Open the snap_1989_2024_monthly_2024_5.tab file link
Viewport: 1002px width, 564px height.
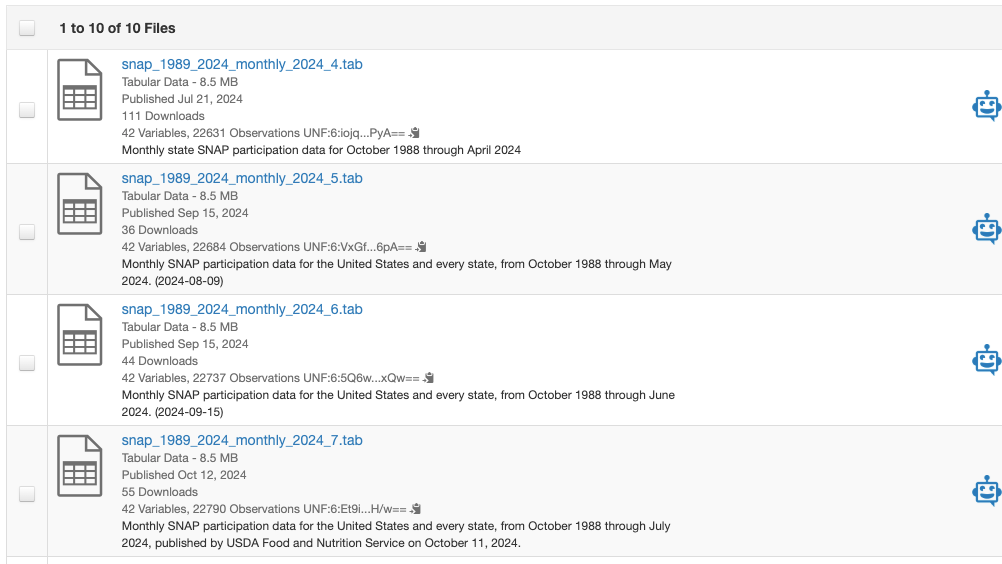(x=242, y=178)
